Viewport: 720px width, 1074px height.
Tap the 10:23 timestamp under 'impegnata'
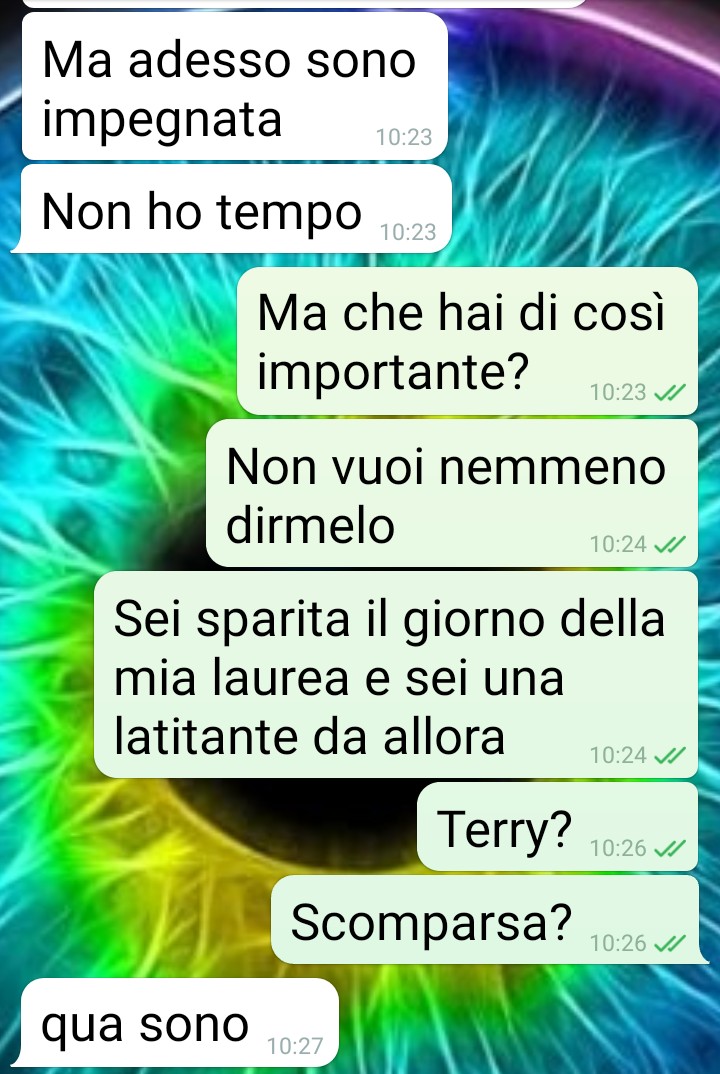click(x=404, y=137)
